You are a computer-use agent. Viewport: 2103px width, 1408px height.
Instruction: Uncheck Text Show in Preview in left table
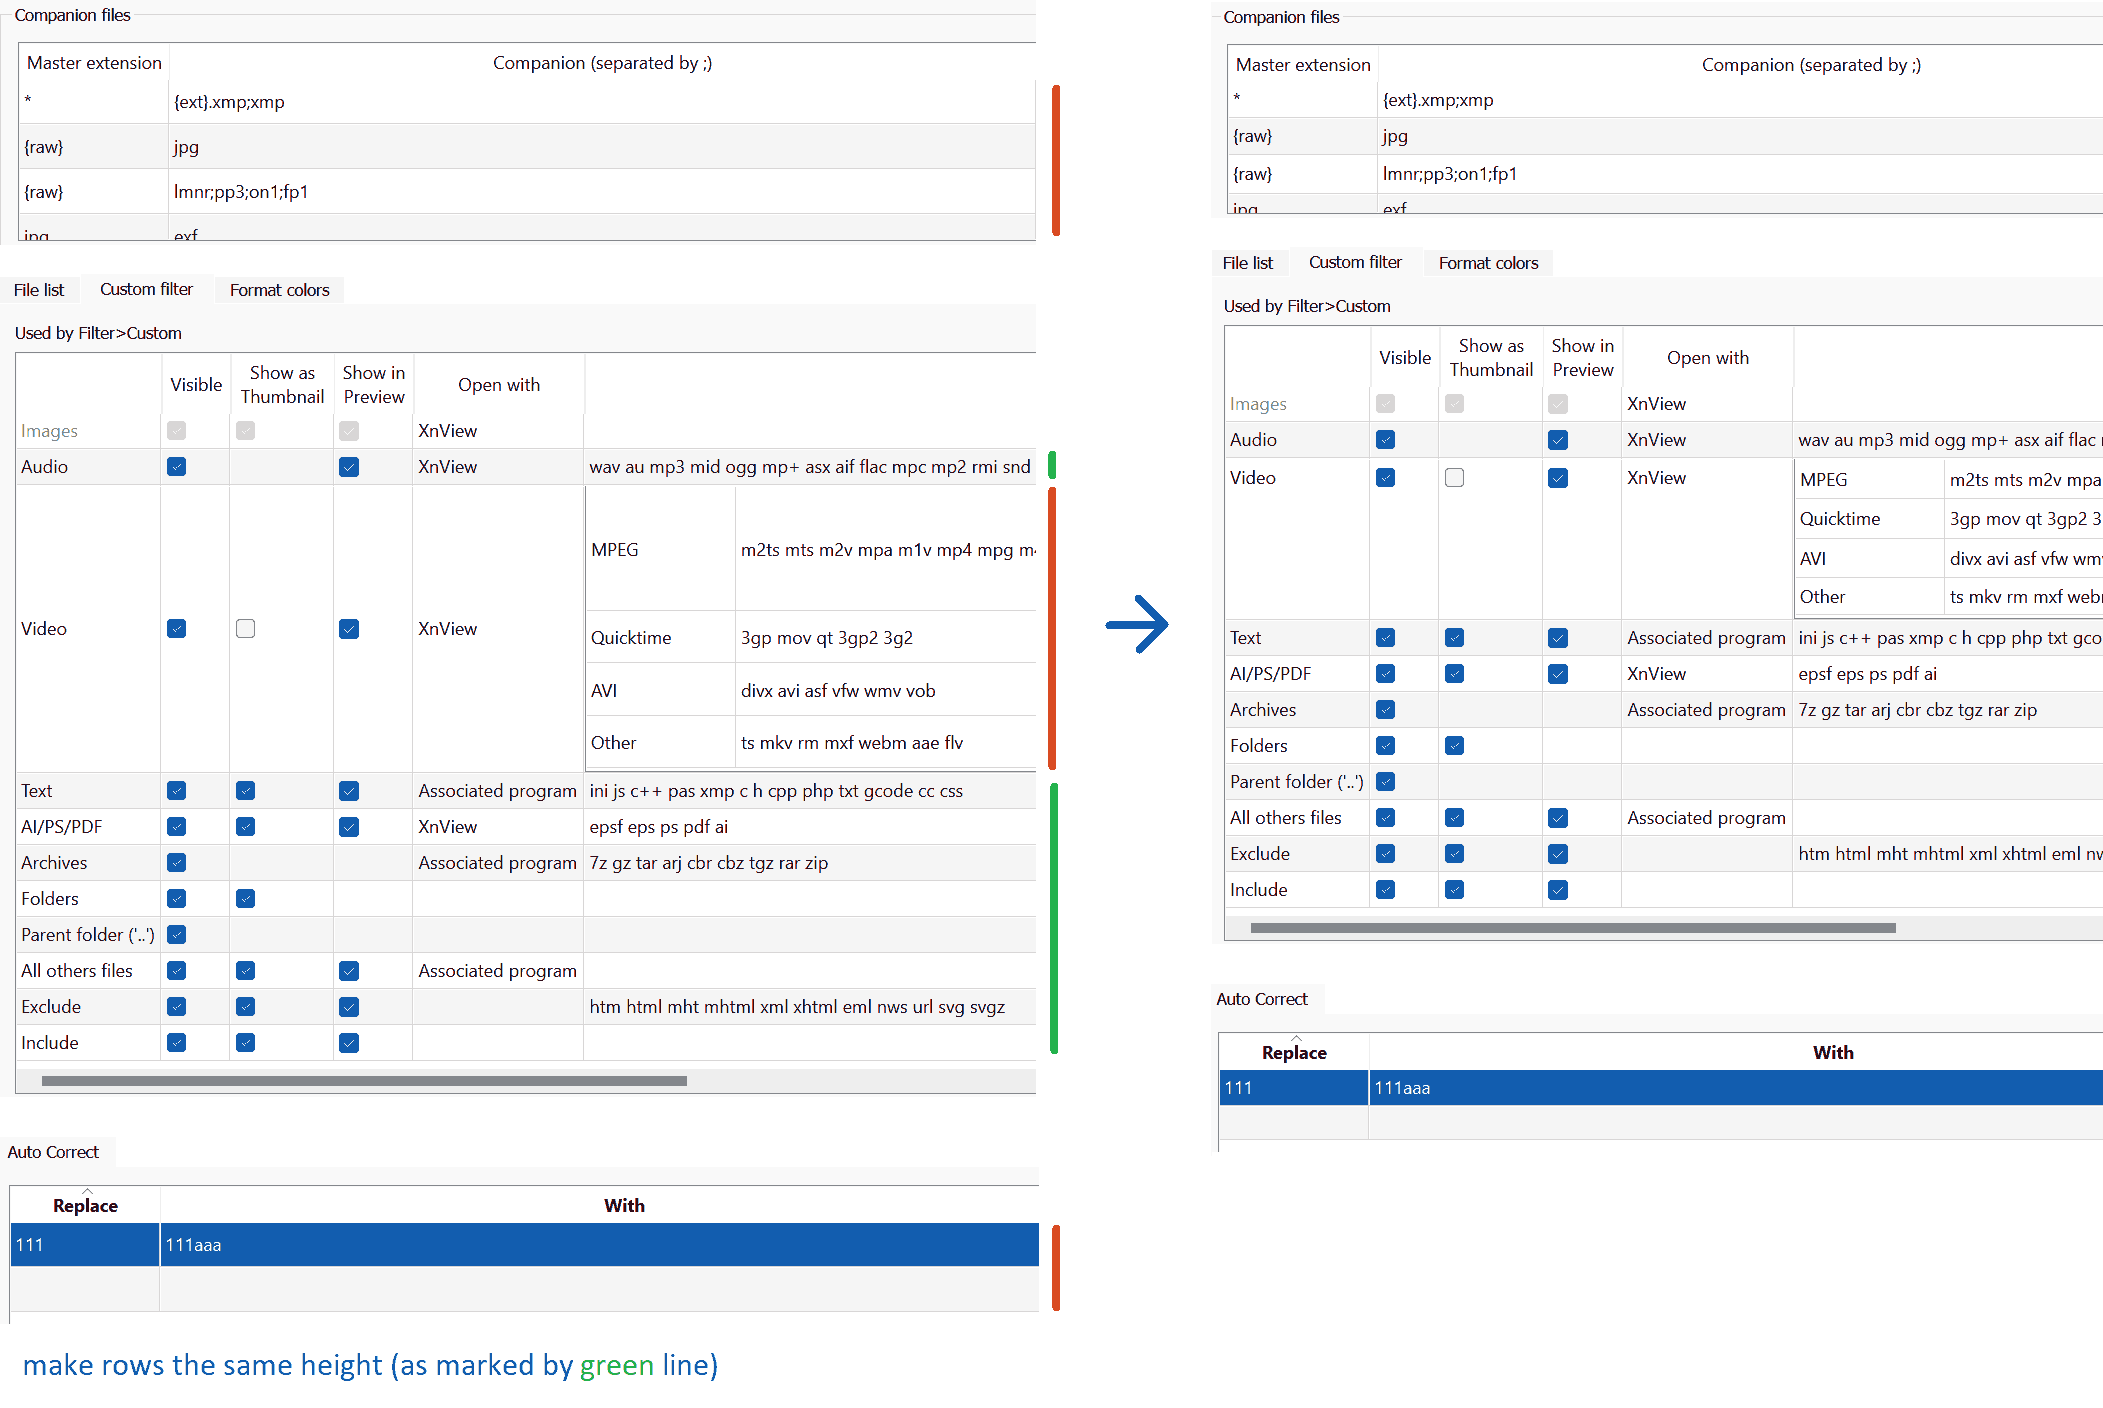click(349, 791)
